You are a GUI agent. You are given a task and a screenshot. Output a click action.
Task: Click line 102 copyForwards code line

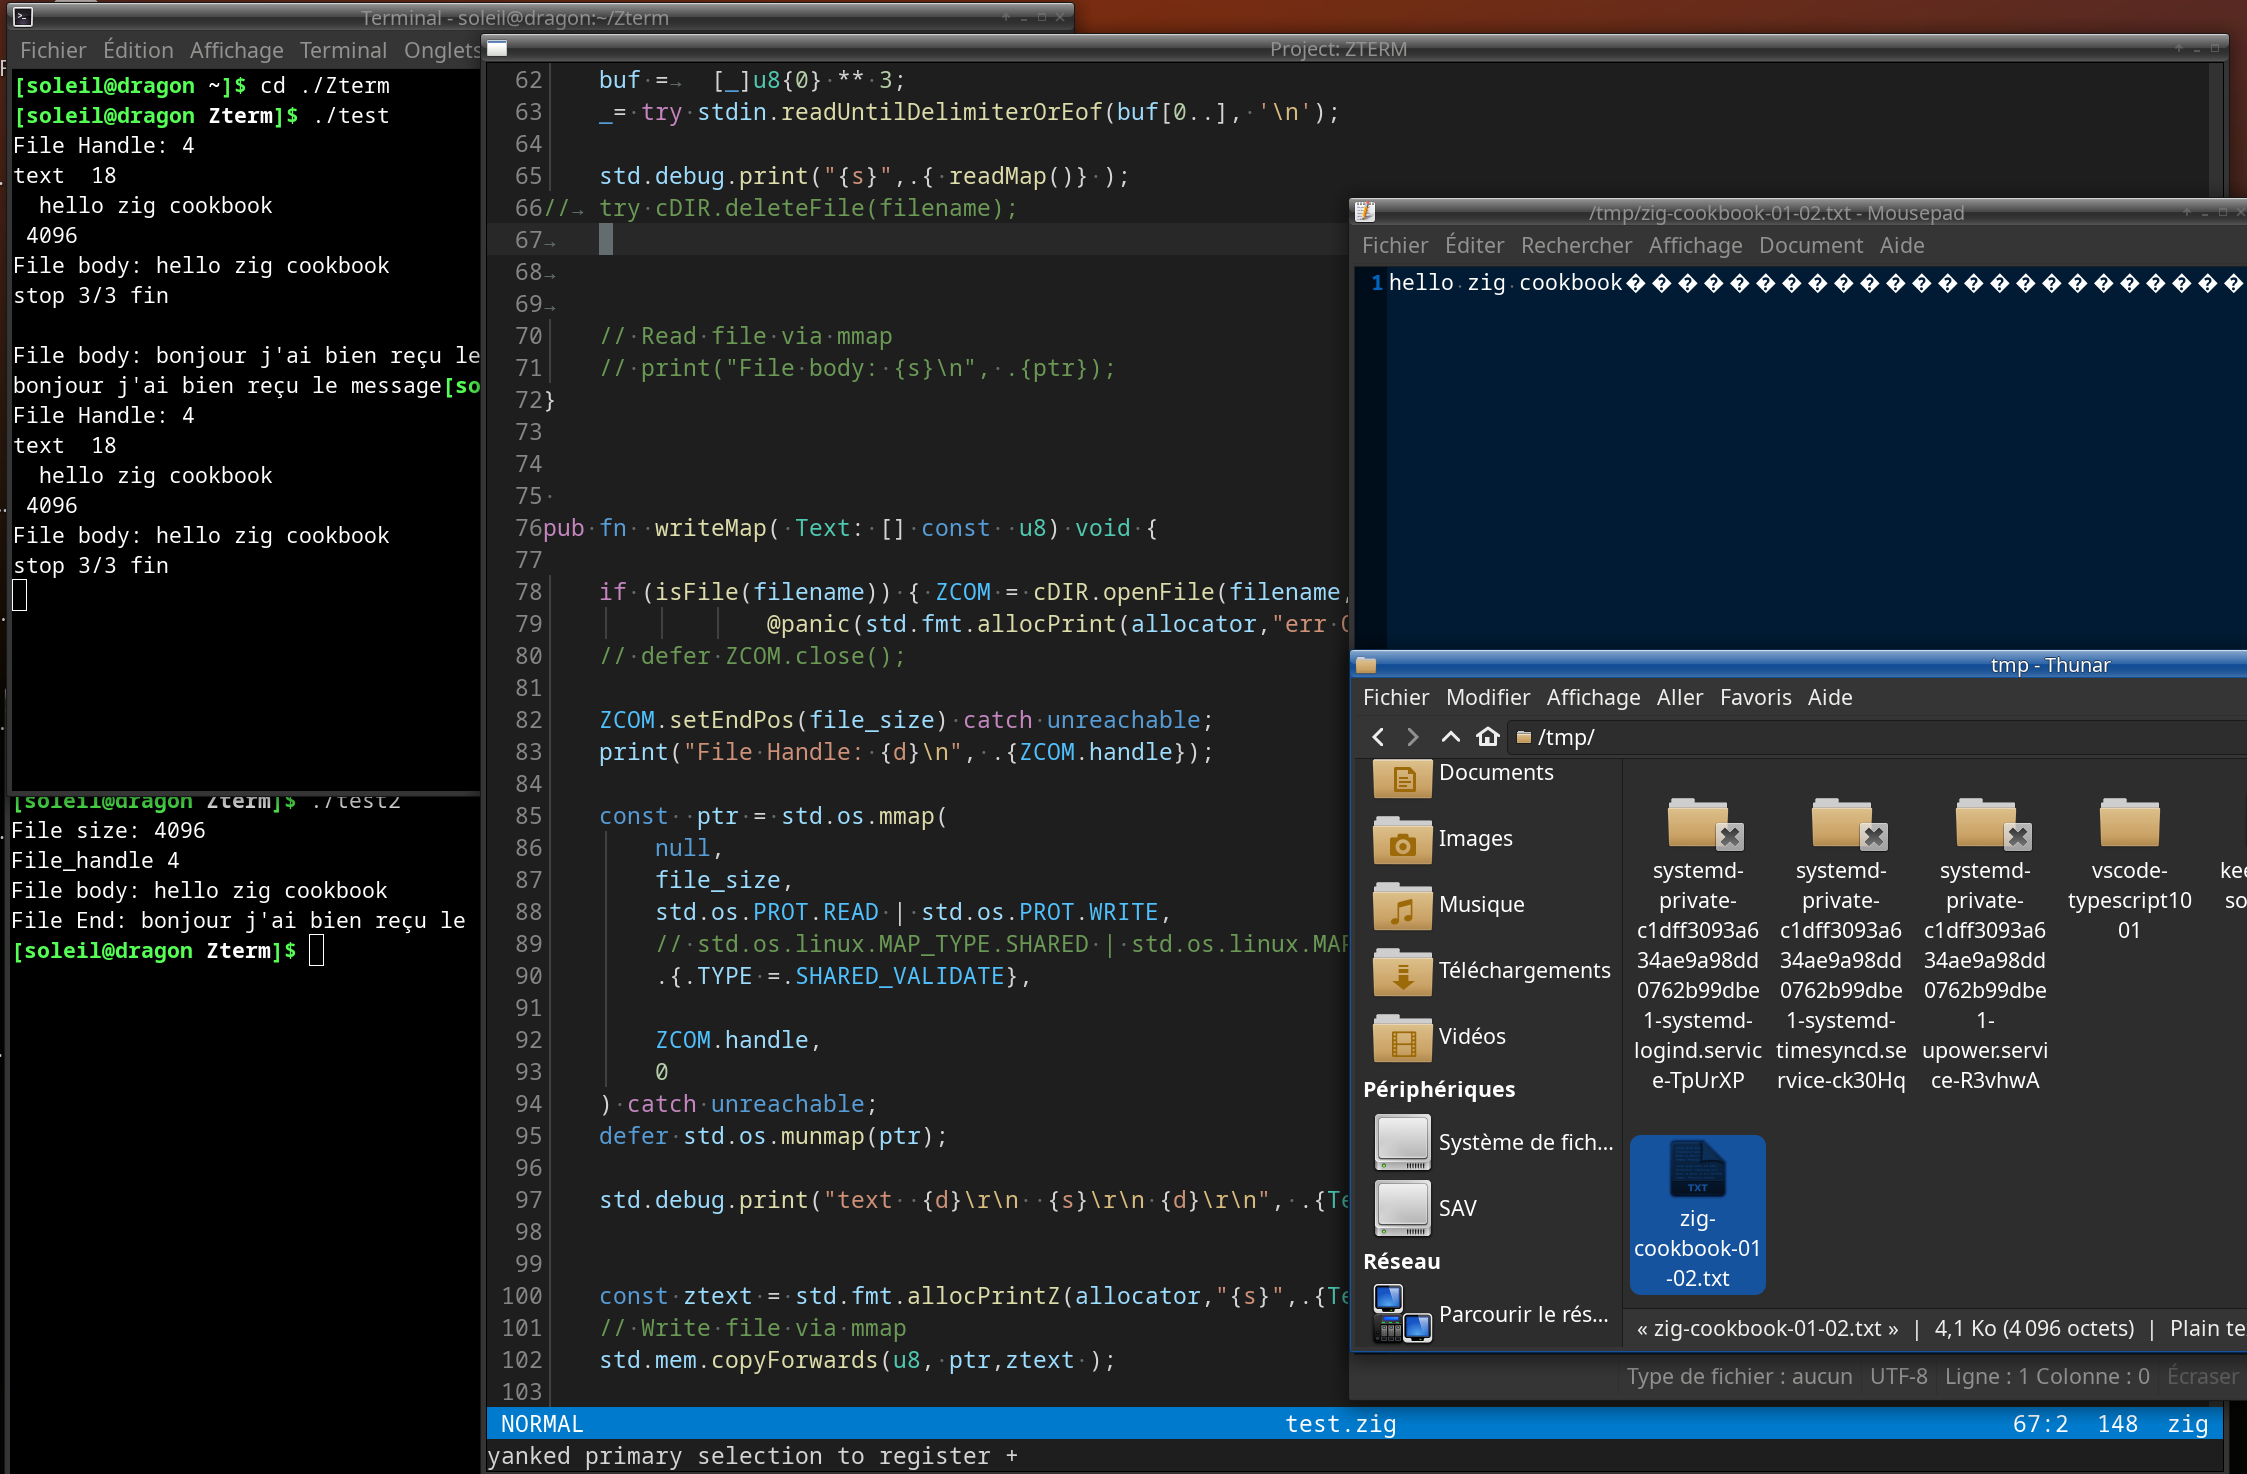(857, 1360)
